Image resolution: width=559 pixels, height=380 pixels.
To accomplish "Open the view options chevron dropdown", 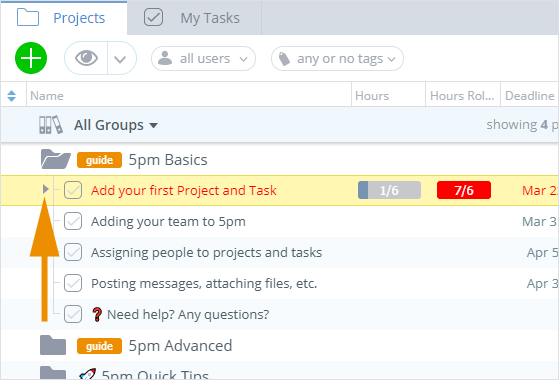I will (x=120, y=59).
